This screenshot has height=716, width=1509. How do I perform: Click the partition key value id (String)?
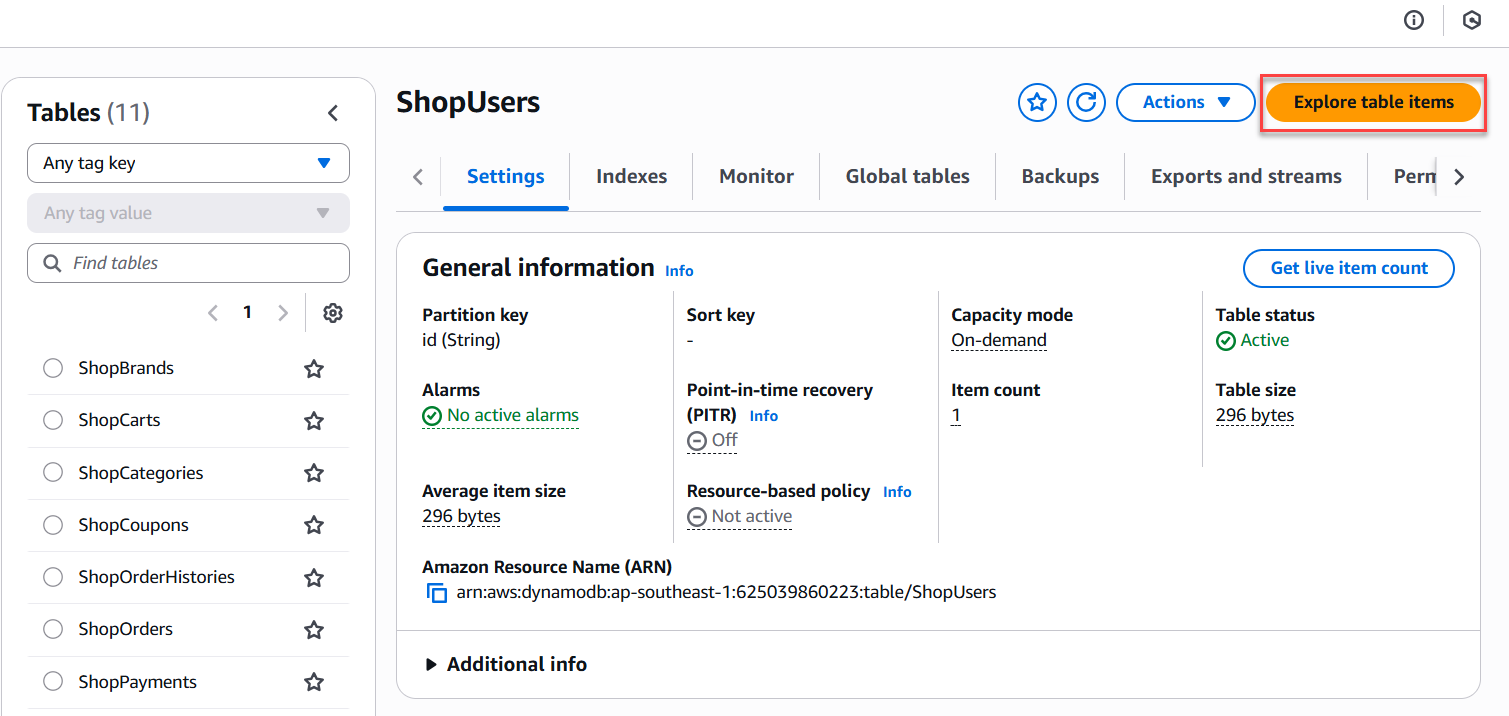click(x=461, y=340)
